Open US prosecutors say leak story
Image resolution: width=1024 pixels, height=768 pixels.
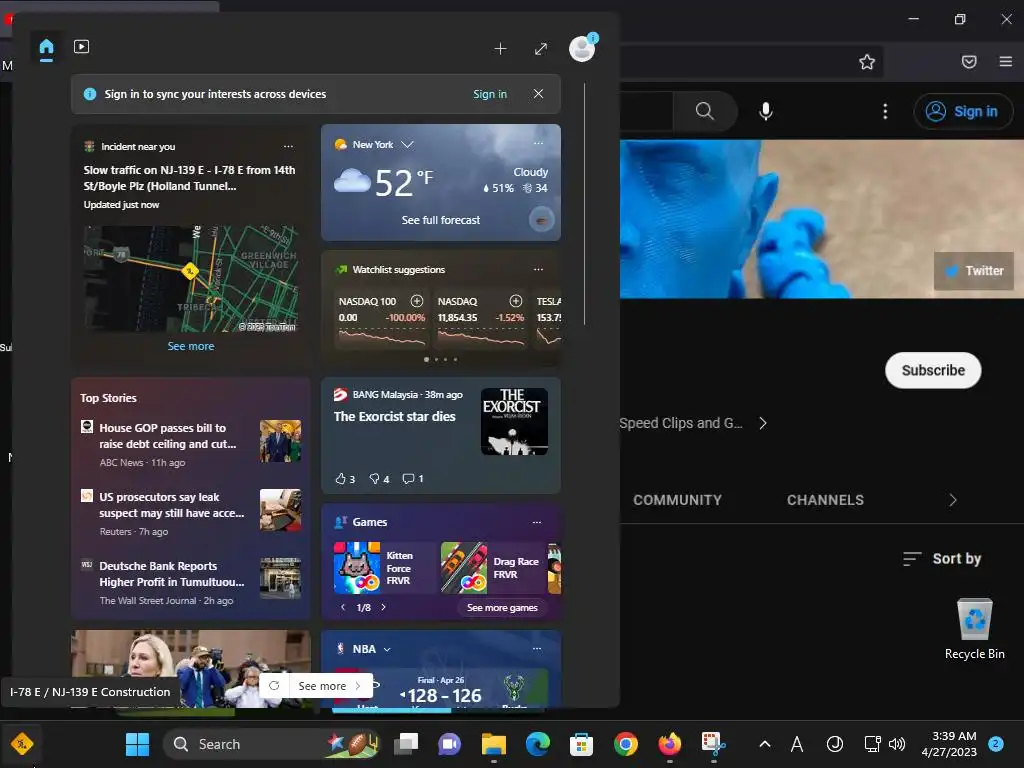click(x=191, y=513)
